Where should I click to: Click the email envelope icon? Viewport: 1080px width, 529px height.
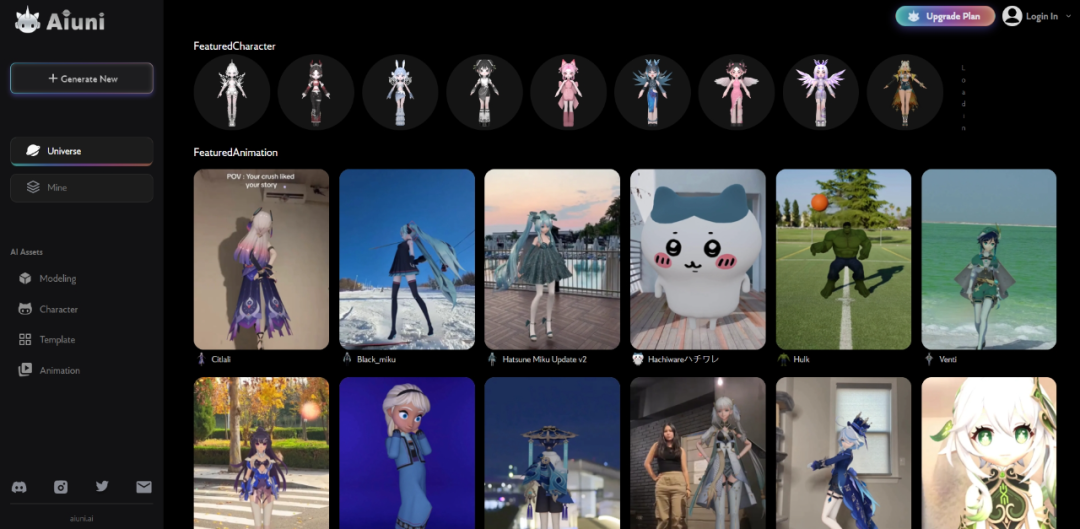(143, 487)
